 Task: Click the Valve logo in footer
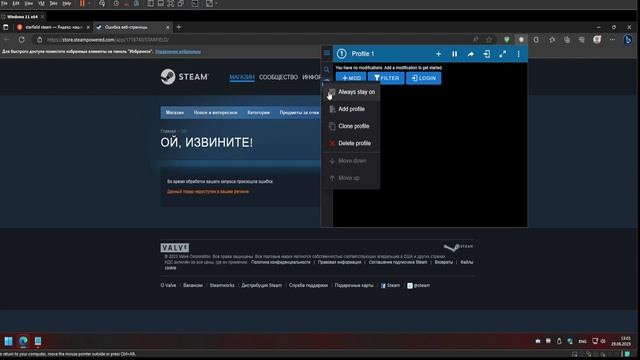pos(175,248)
